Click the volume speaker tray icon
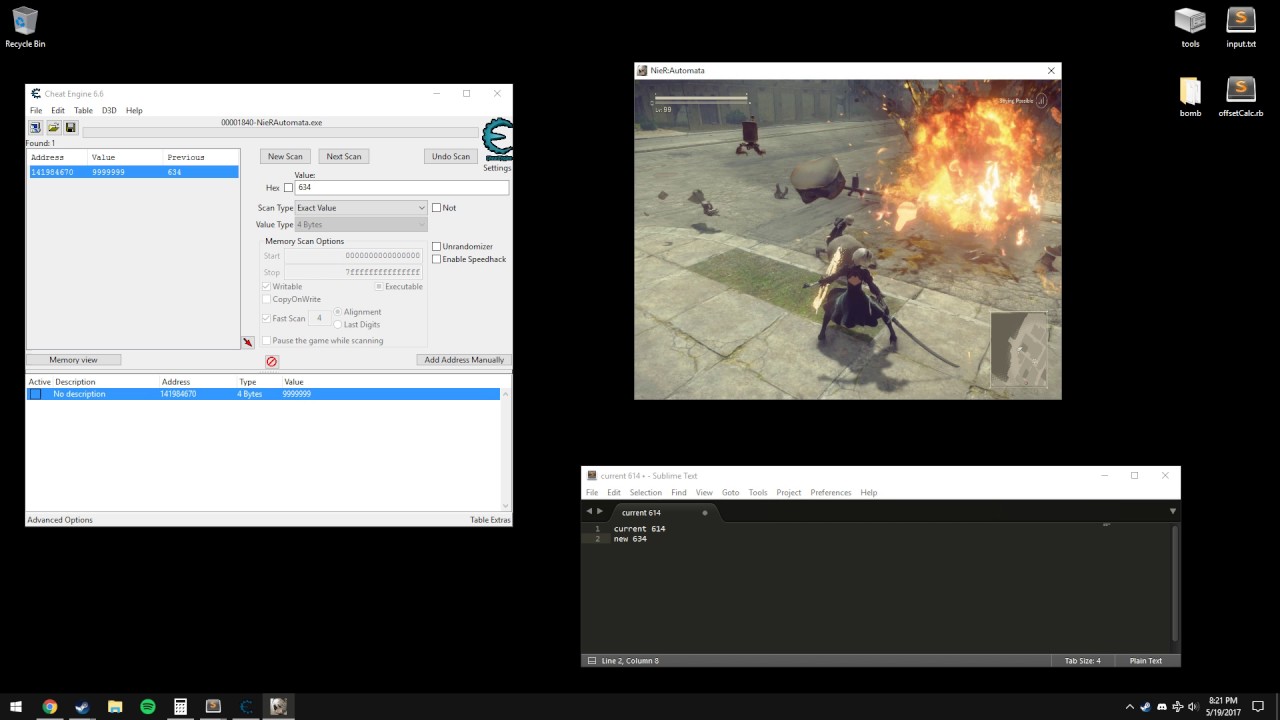Screen dimensions: 1280x720 pos(1193,707)
